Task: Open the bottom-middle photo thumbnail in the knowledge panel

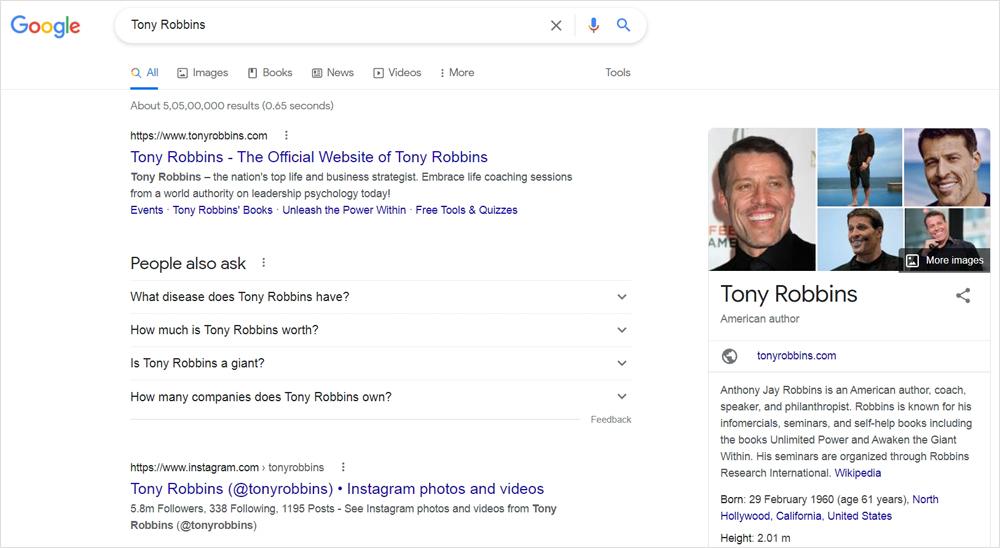Action: pos(860,239)
